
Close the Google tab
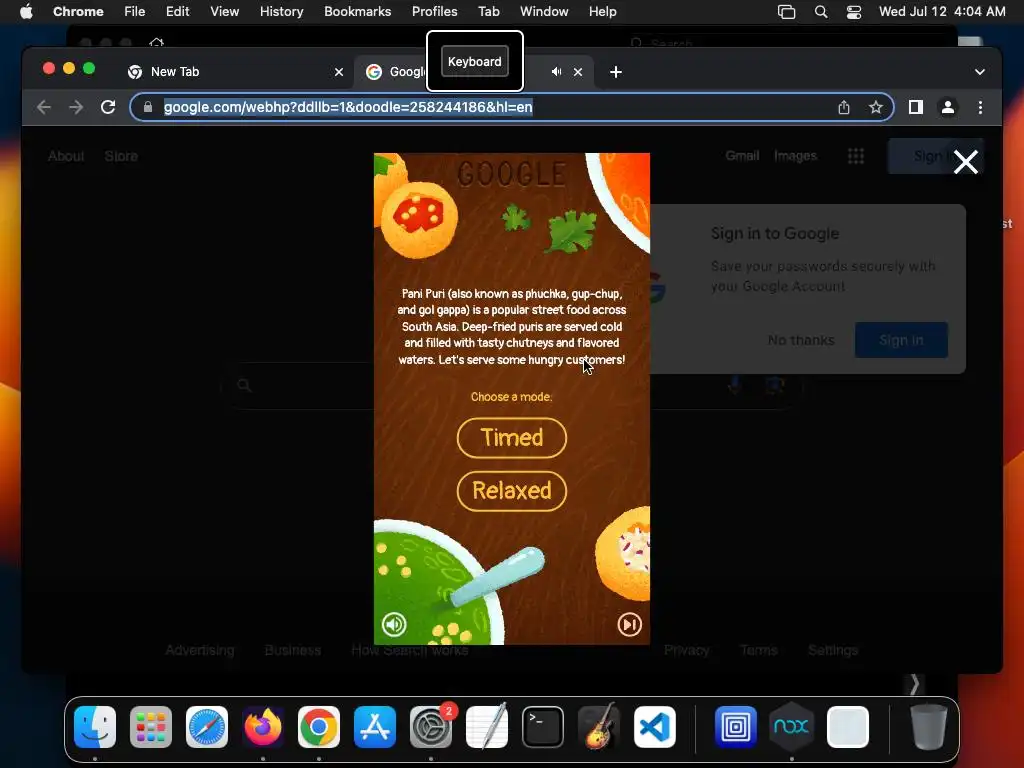[578, 72]
